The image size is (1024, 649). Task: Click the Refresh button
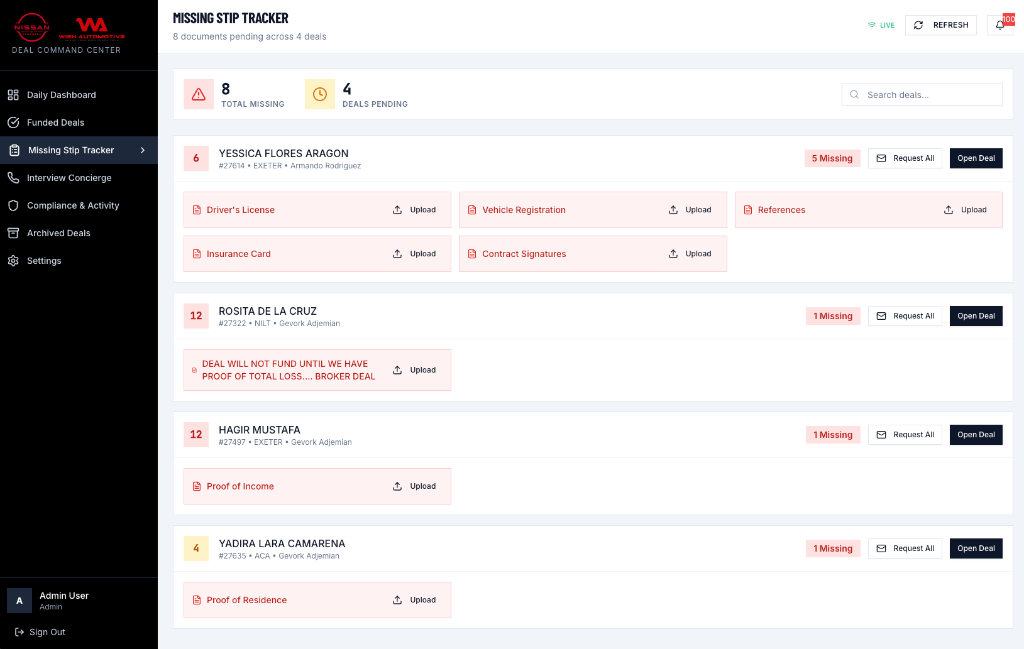[x=940, y=25]
